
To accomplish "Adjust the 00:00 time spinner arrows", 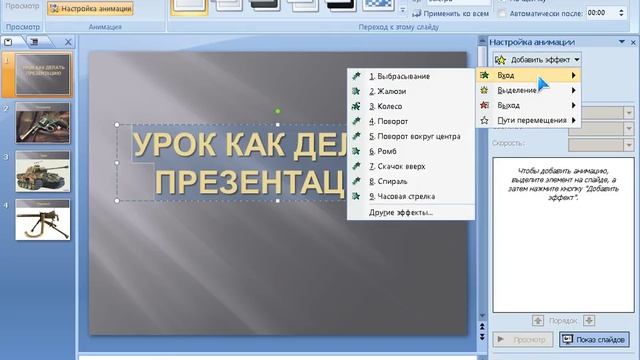I will pos(621,13).
